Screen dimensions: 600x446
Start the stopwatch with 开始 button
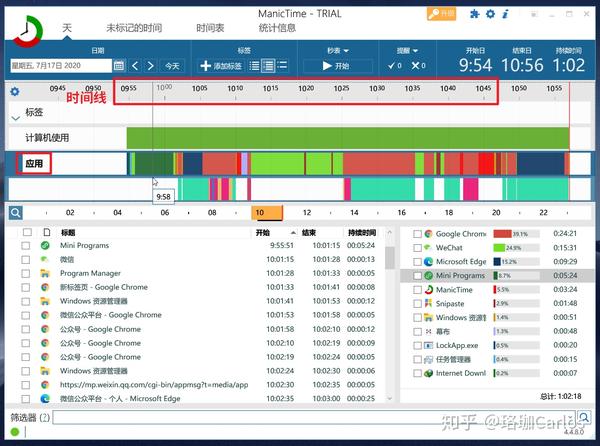click(x=338, y=66)
